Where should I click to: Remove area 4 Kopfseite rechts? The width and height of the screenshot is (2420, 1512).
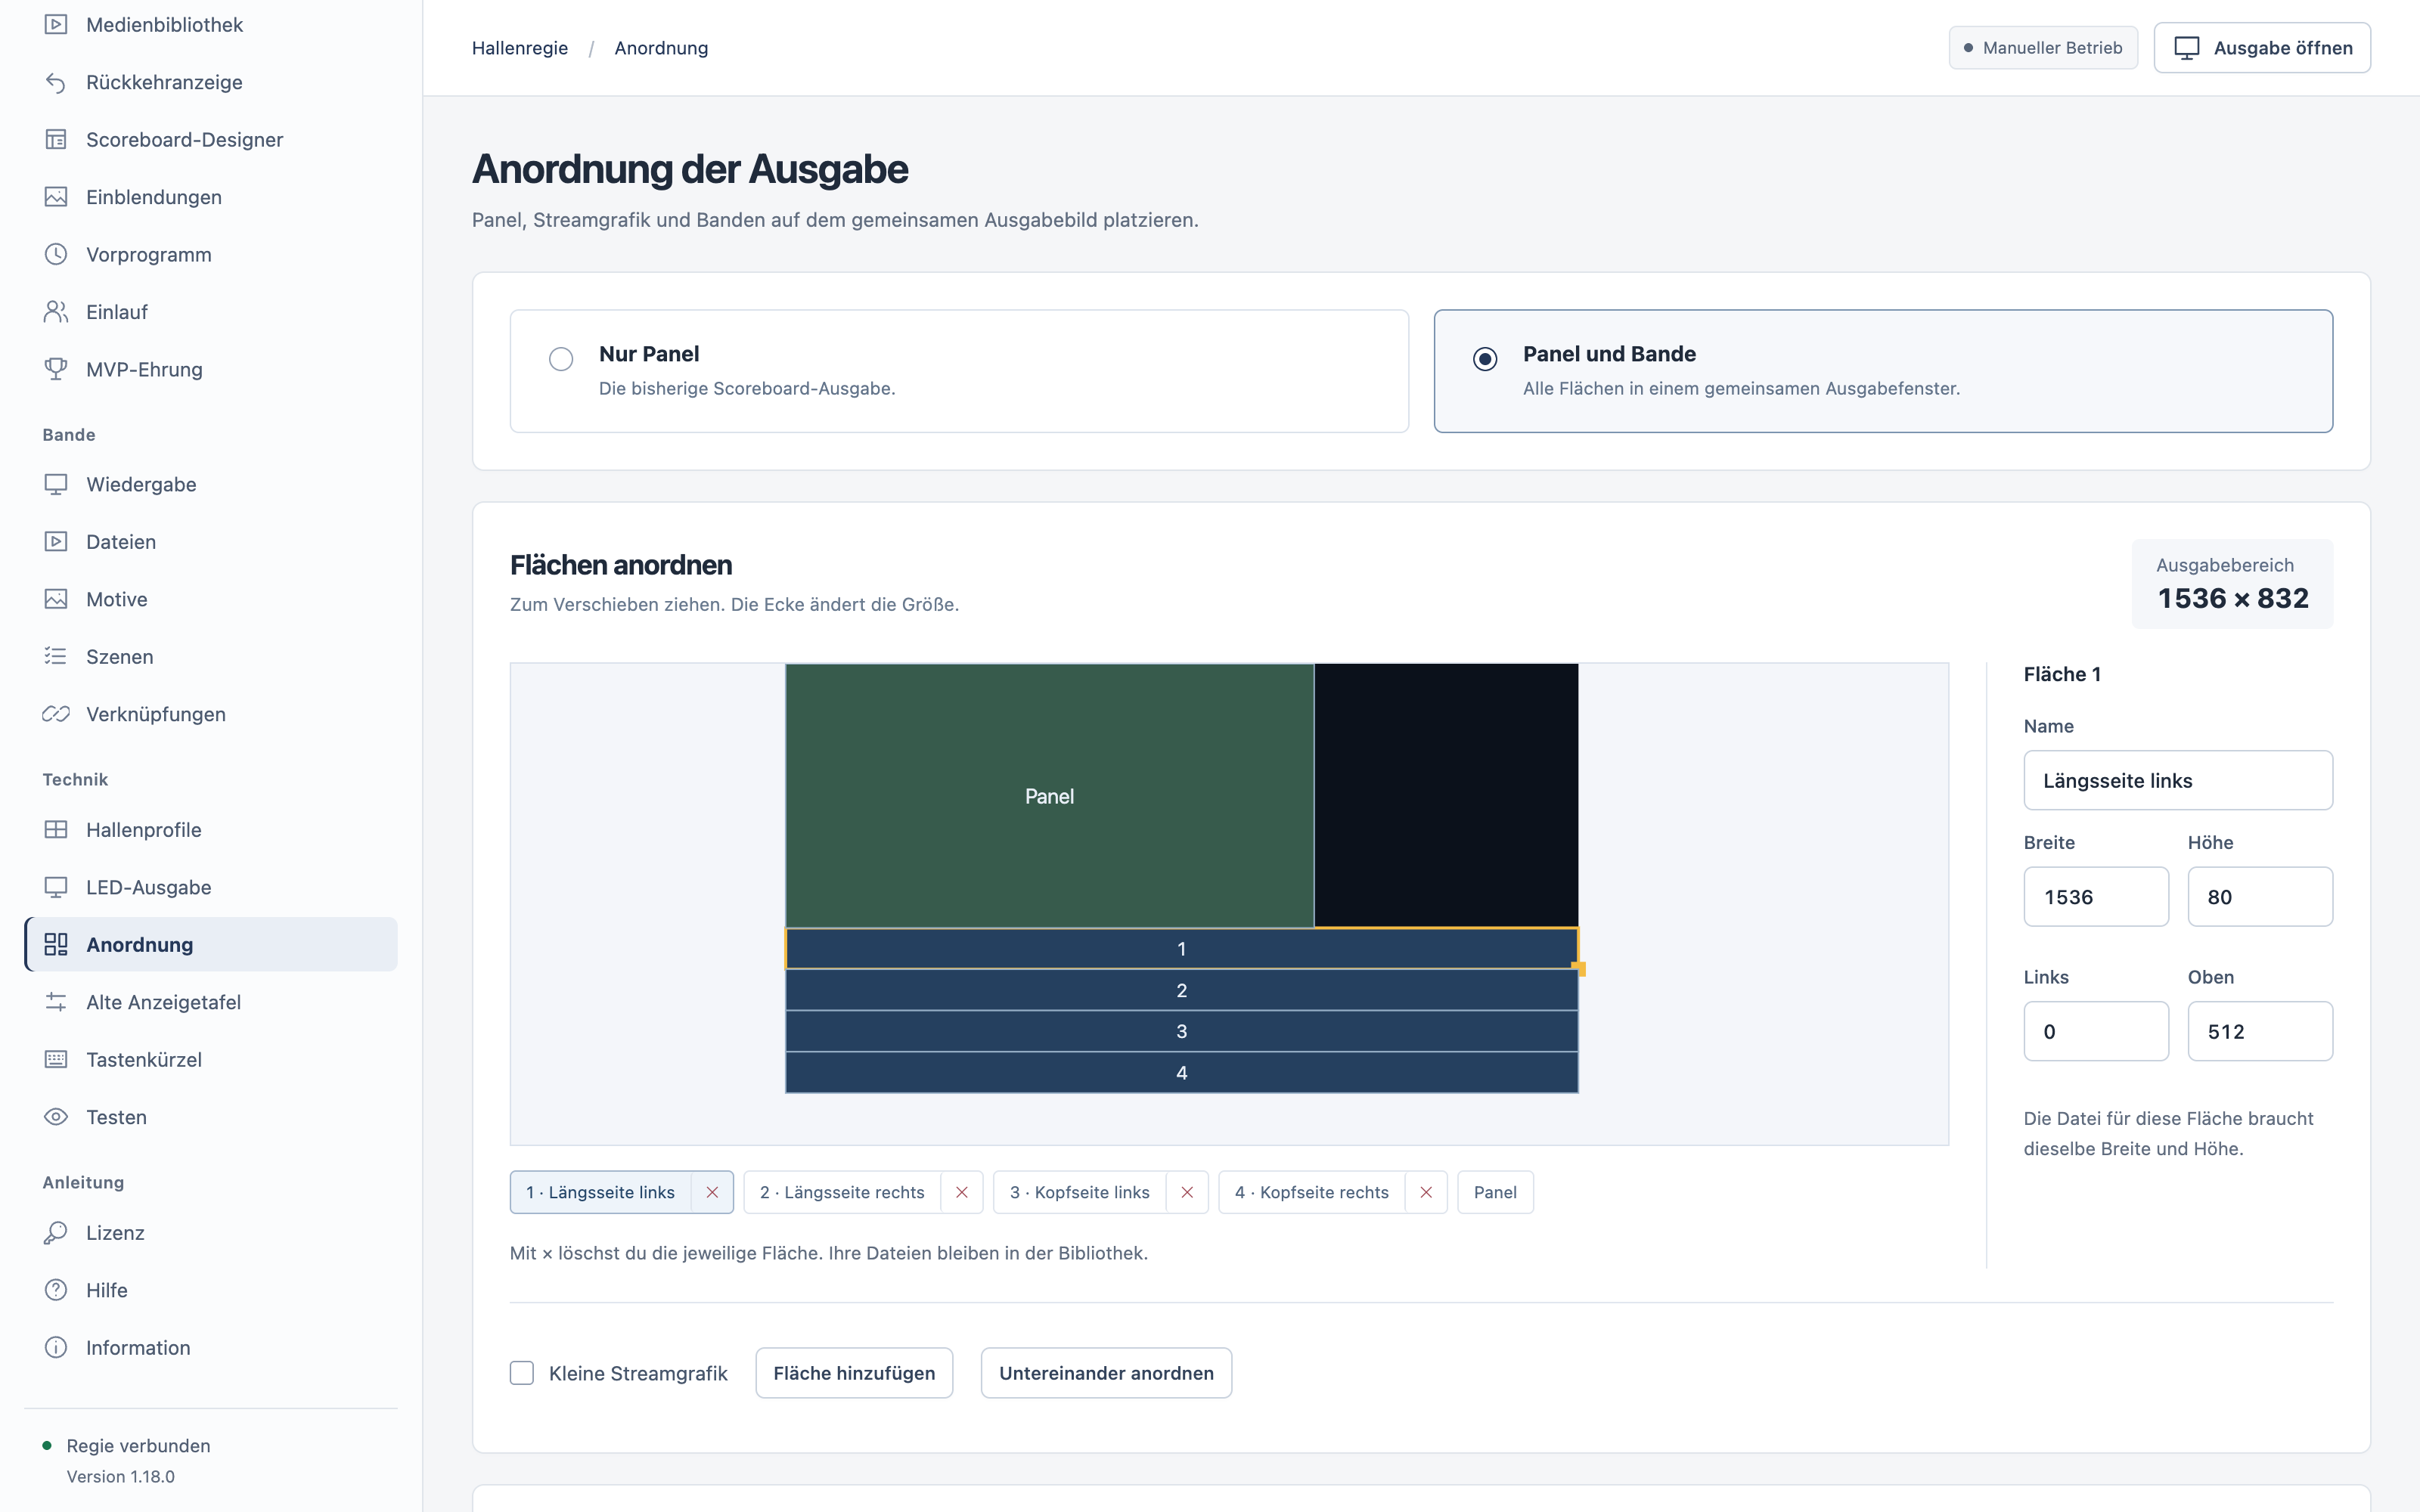tap(1426, 1192)
